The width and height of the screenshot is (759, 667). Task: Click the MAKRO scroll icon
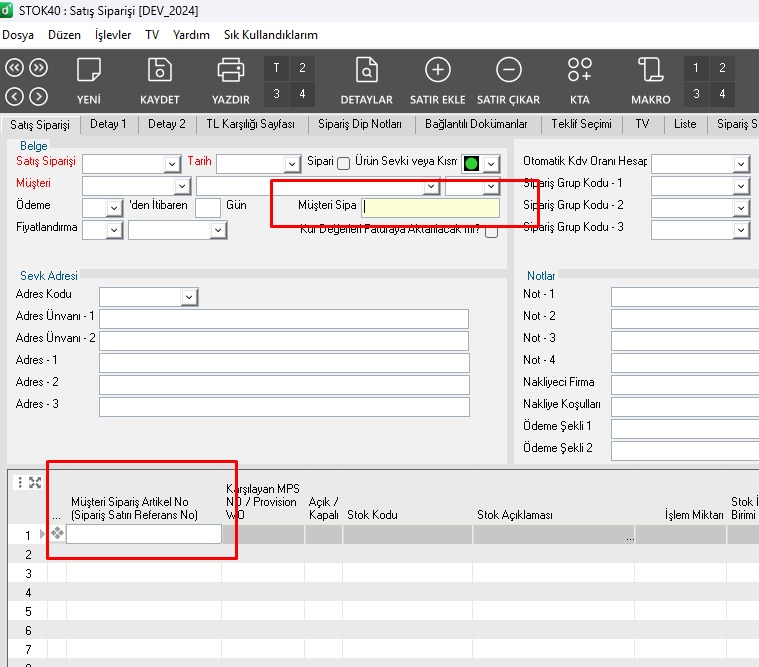650,71
